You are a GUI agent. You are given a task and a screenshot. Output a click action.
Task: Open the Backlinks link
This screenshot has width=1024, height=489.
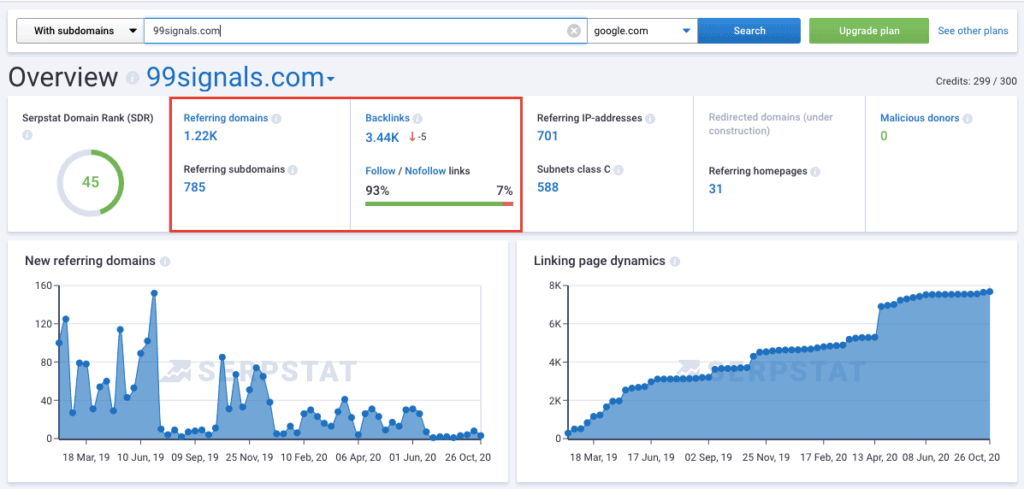(x=387, y=118)
